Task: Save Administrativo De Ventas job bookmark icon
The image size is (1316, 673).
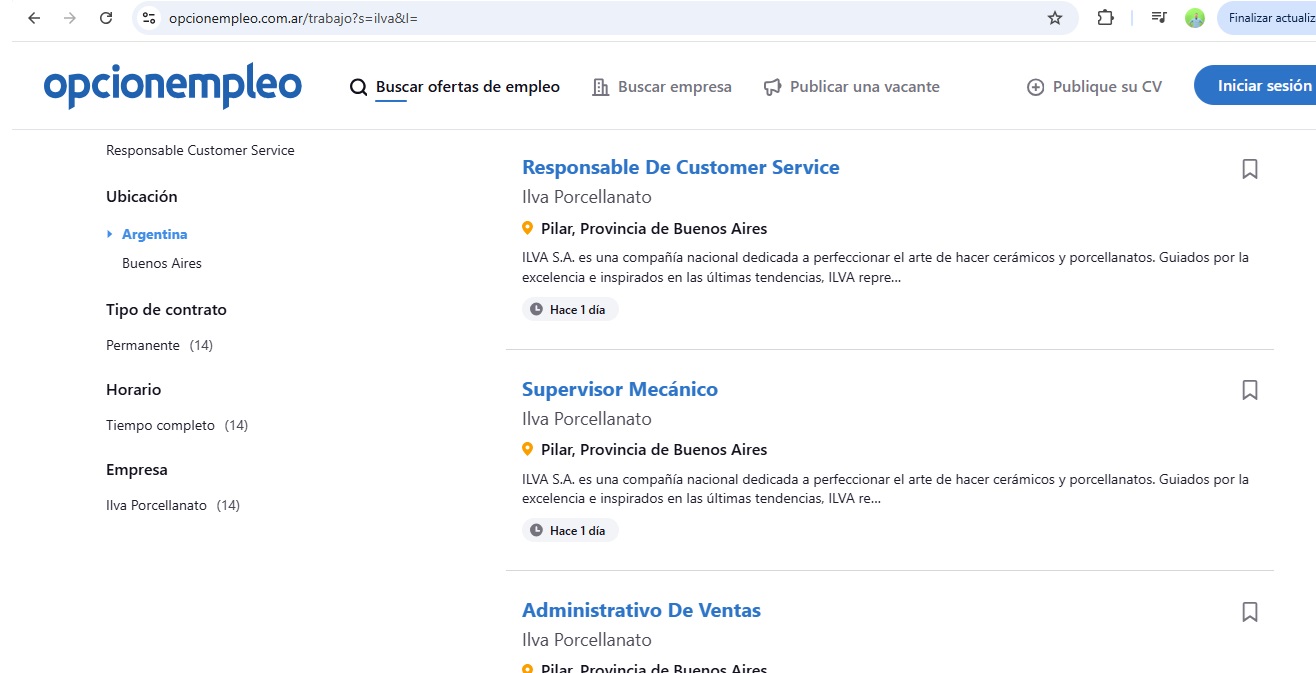Action: tap(1250, 611)
